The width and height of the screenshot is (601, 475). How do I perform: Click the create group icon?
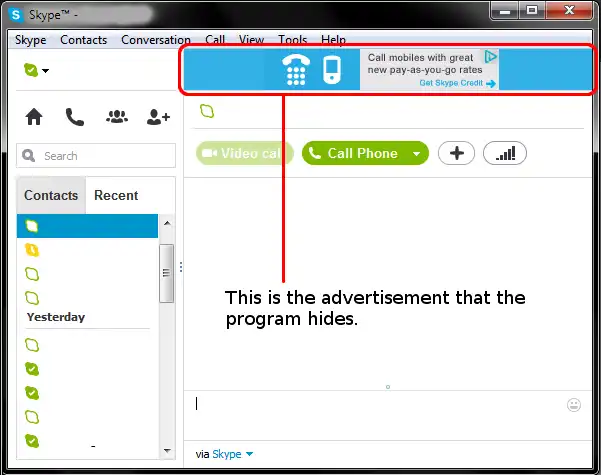(117, 117)
